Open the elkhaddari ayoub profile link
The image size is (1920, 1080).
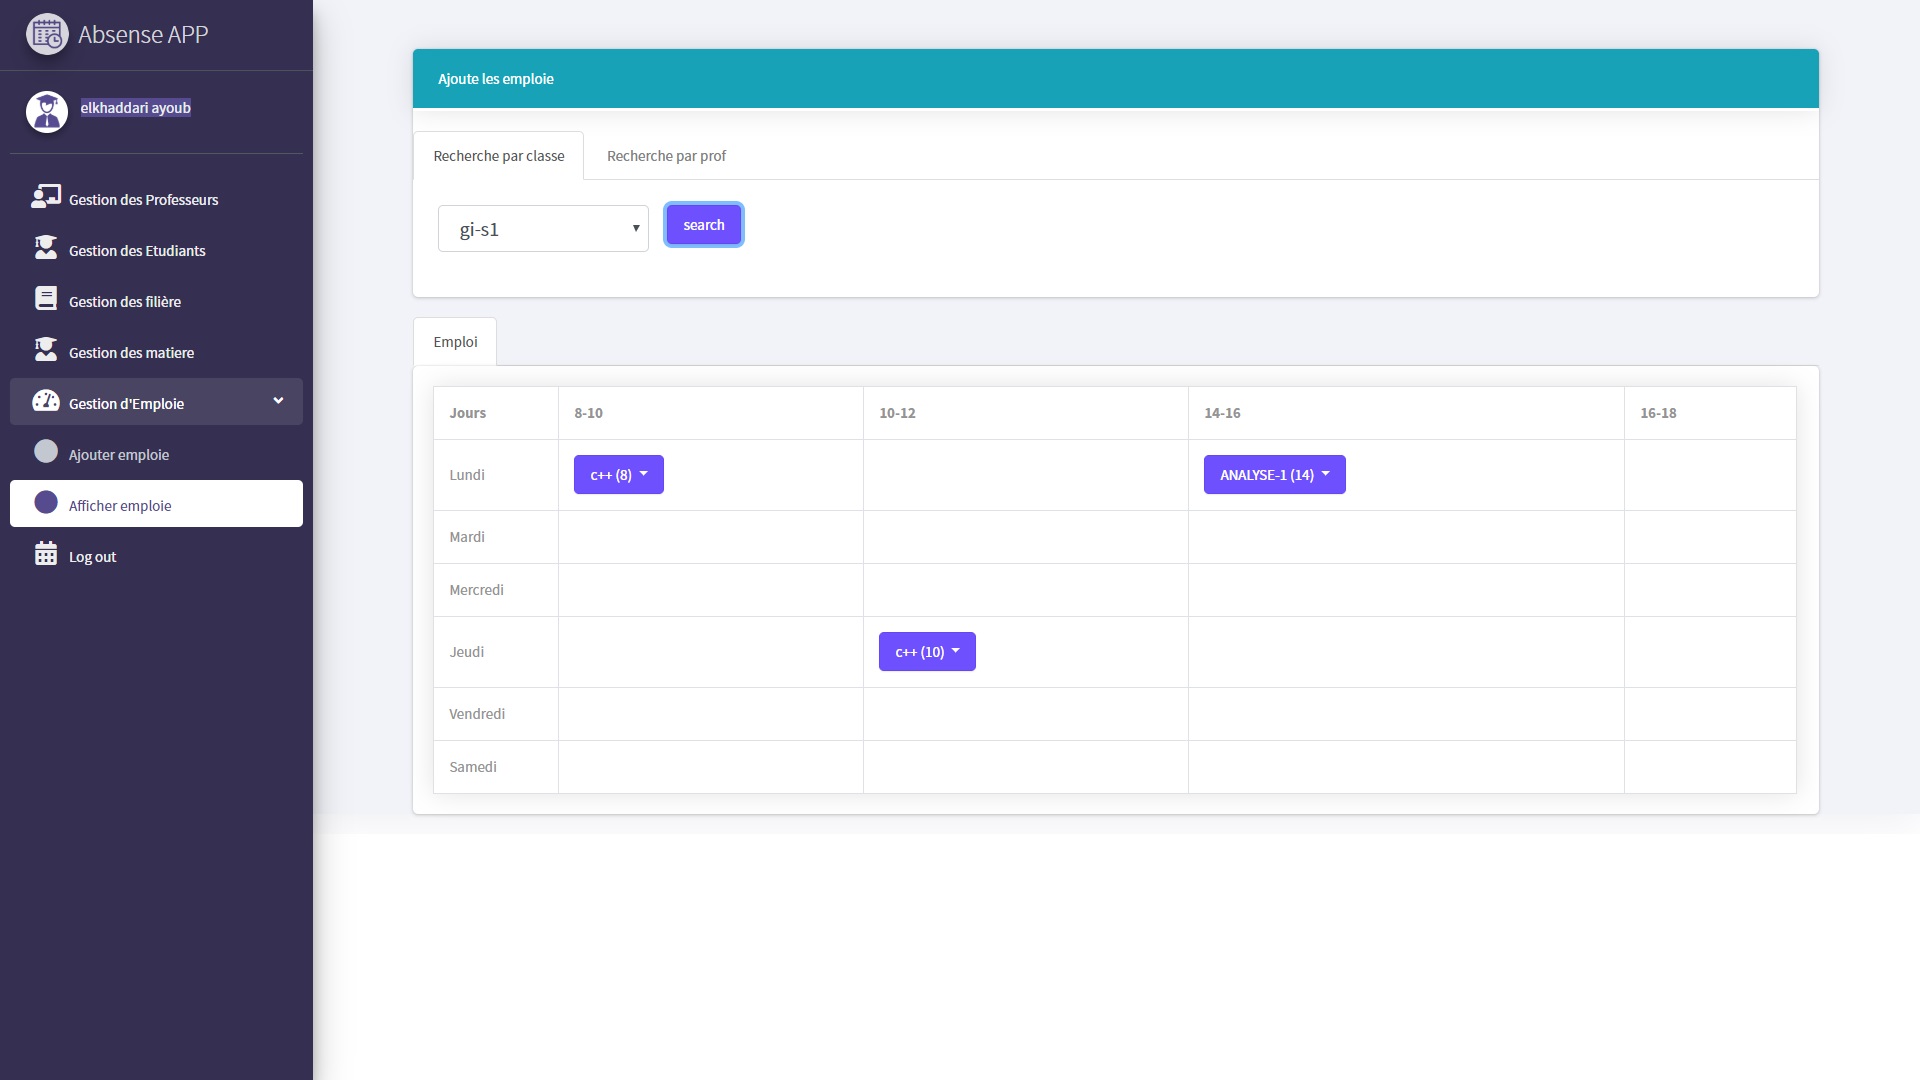click(135, 108)
